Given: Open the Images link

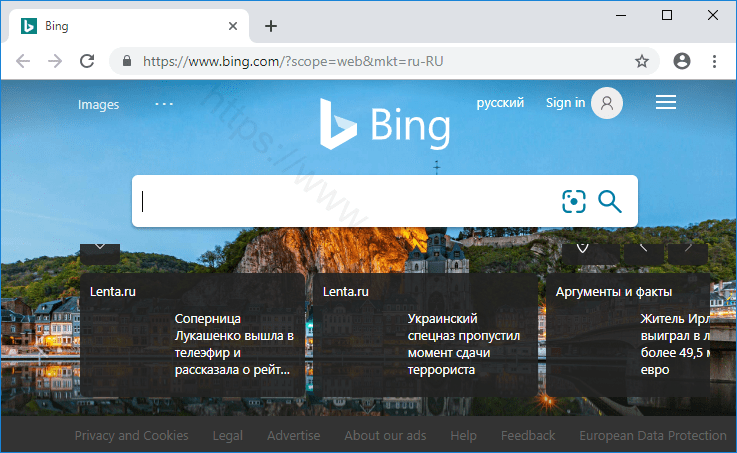Looking at the screenshot, I should (98, 104).
